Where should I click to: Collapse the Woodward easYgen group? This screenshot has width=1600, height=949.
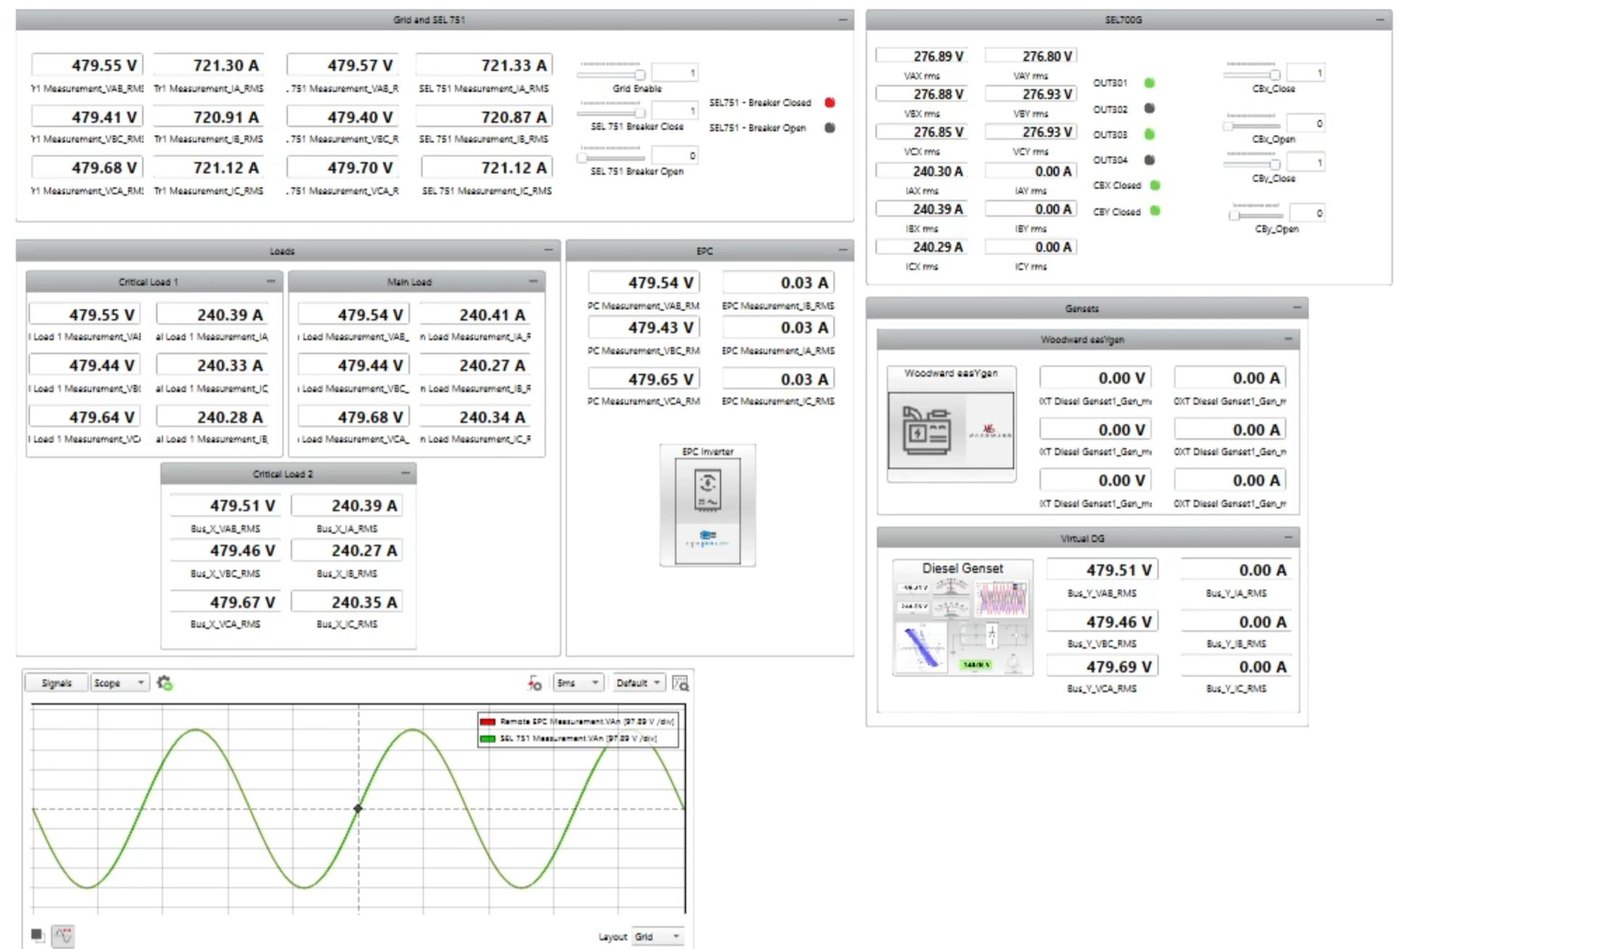click(1288, 339)
